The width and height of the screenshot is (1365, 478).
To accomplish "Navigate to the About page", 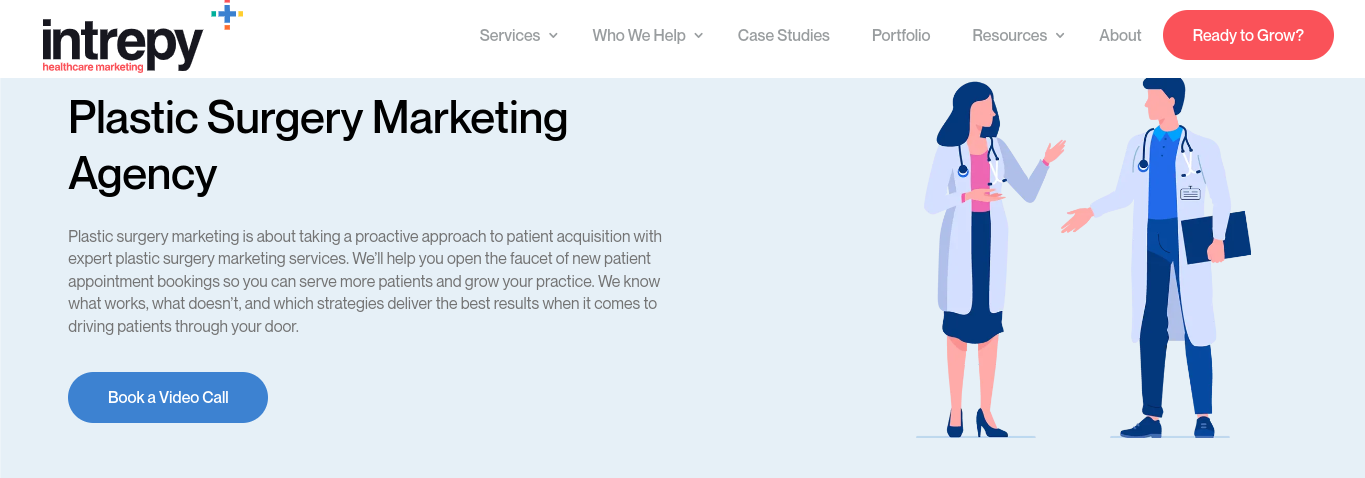I will [x=1120, y=36].
